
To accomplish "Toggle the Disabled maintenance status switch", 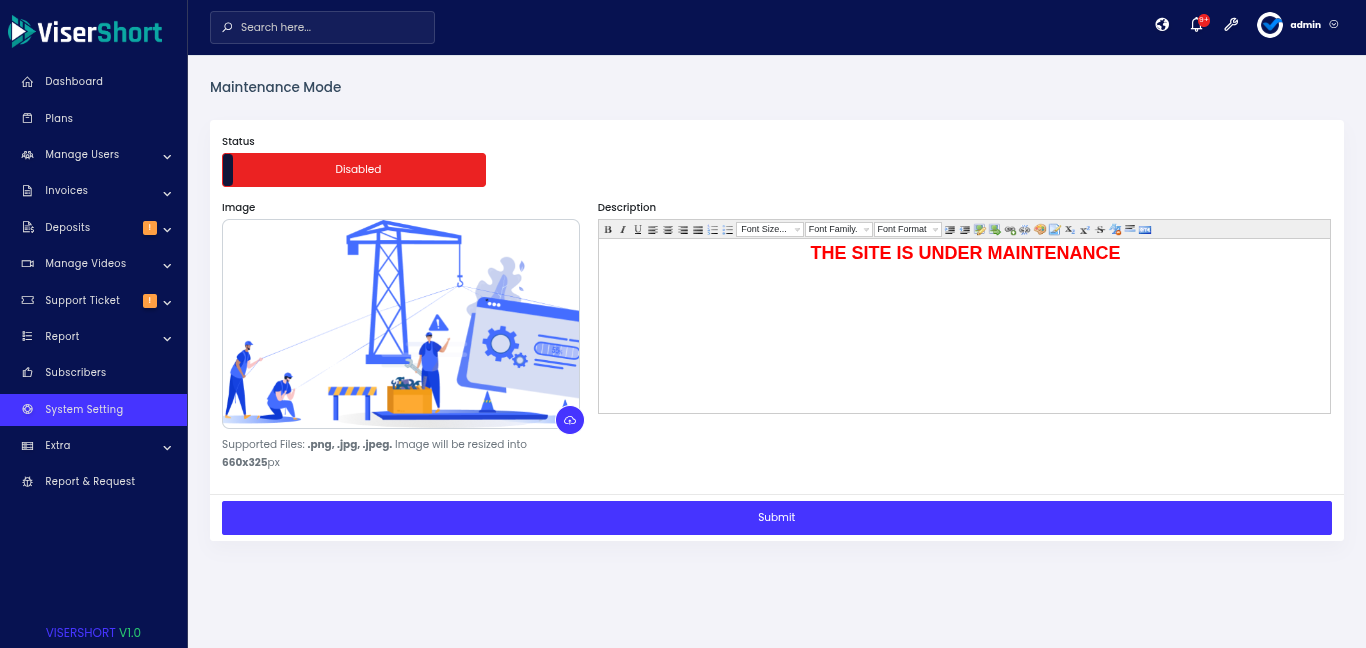I will 354,170.
